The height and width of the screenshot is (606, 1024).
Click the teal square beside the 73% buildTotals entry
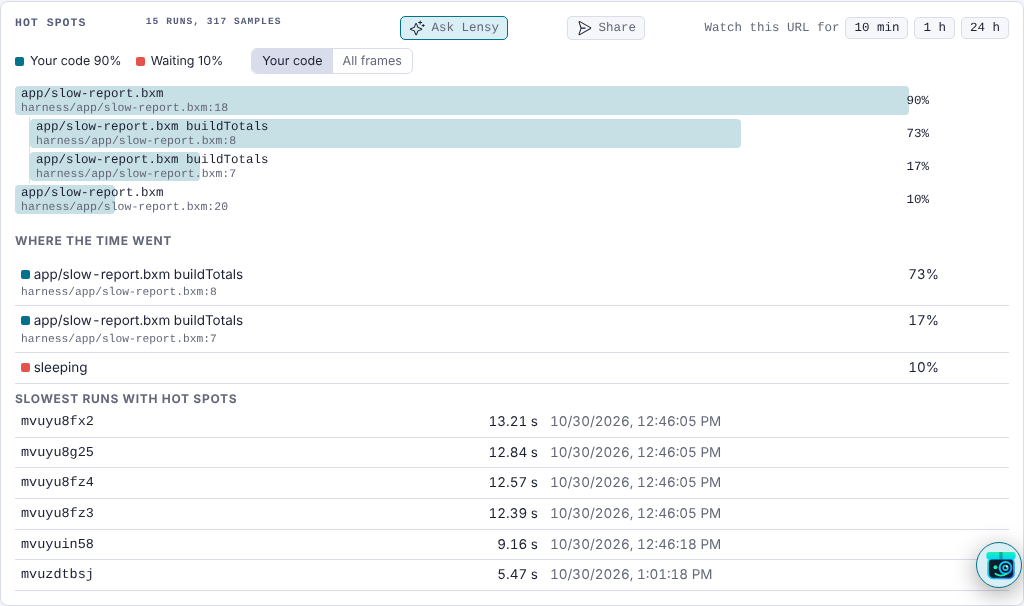pyautogui.click(x=25, y=275)
